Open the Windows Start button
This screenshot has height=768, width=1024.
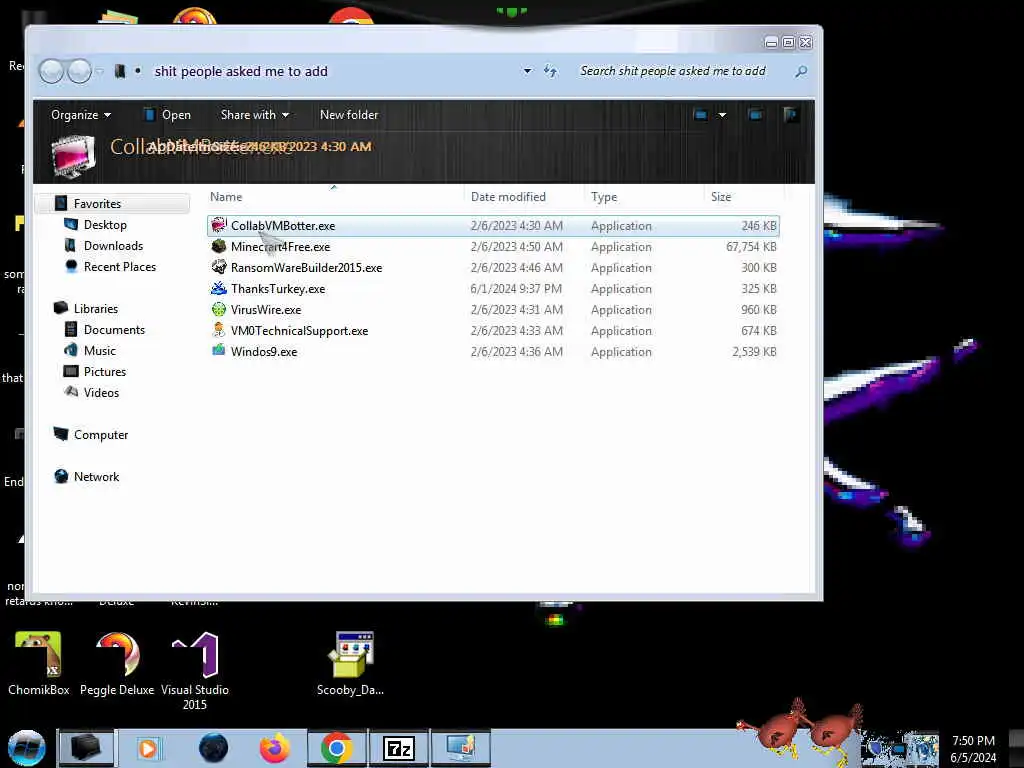tap(27, 748)
